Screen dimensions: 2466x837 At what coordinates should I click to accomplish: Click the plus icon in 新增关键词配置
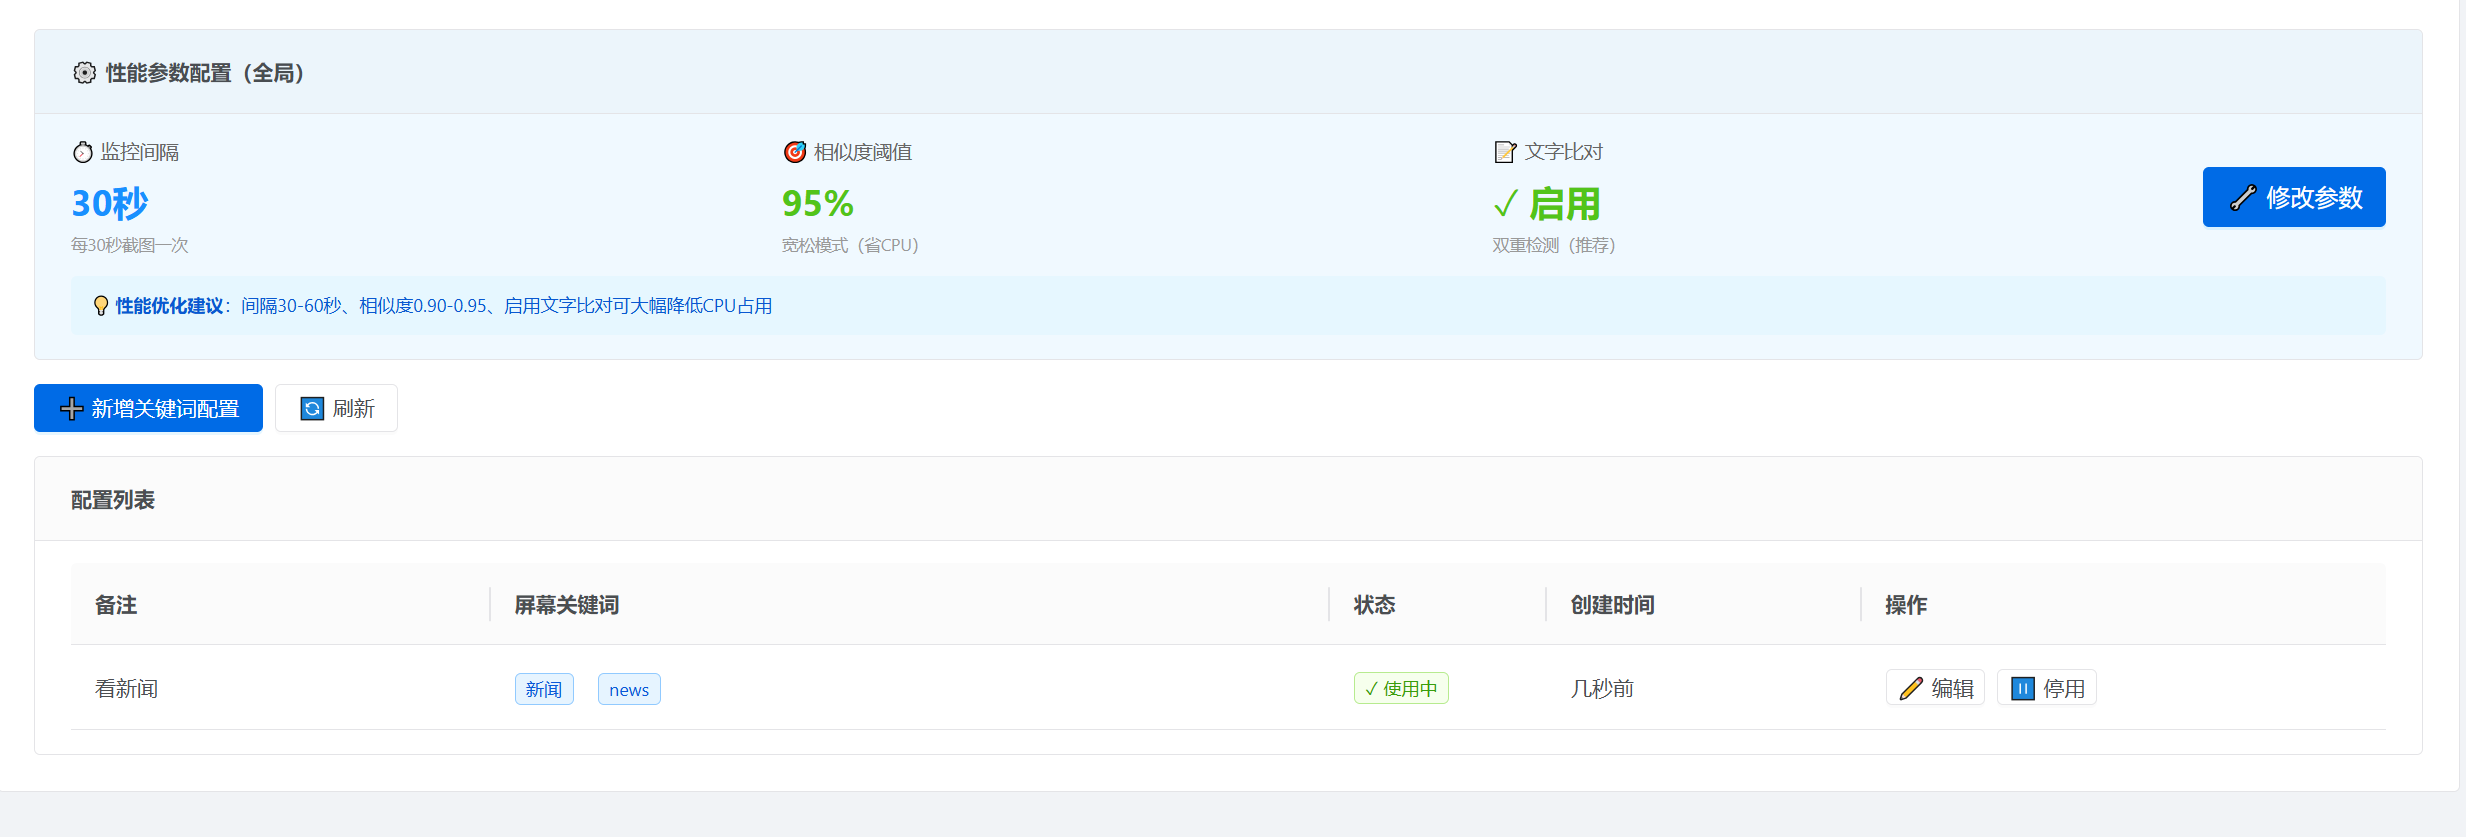pyautogui.click(x=71, y=409)
